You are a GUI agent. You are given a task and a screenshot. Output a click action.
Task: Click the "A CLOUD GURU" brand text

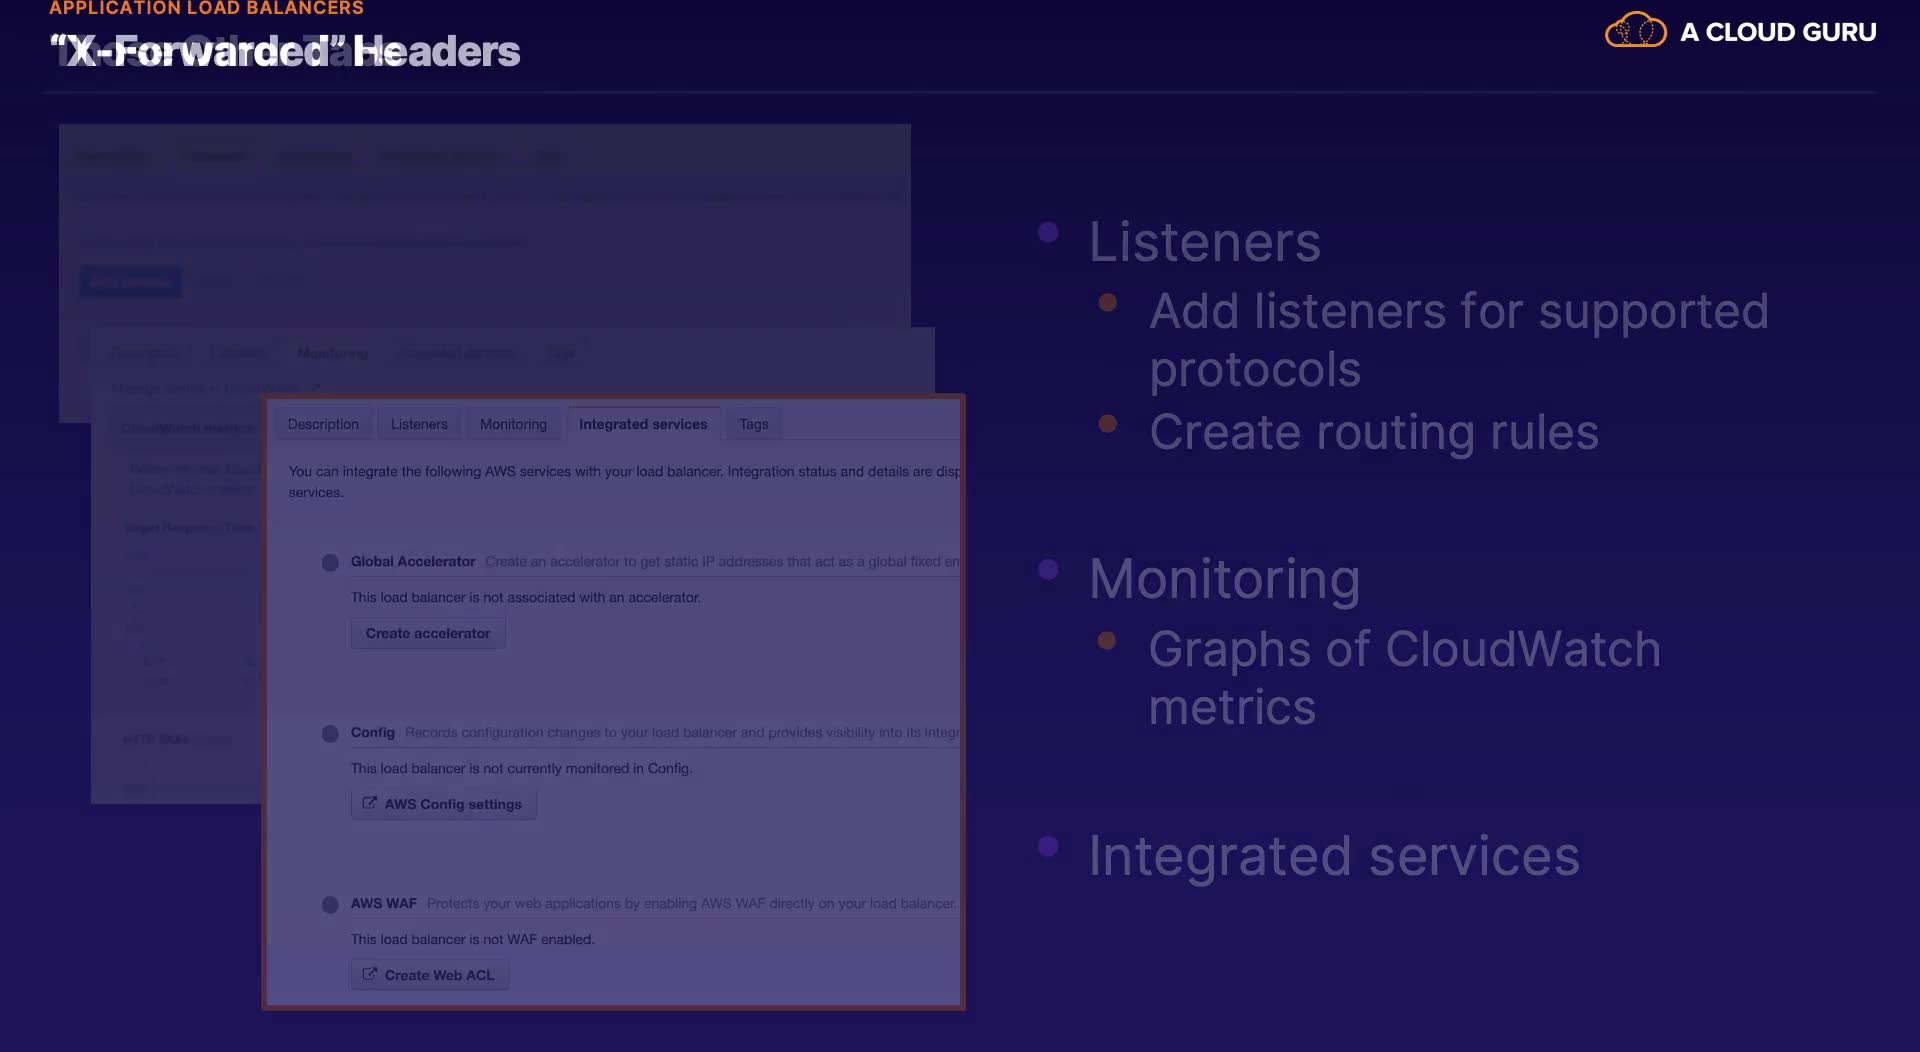(1778, 32)
